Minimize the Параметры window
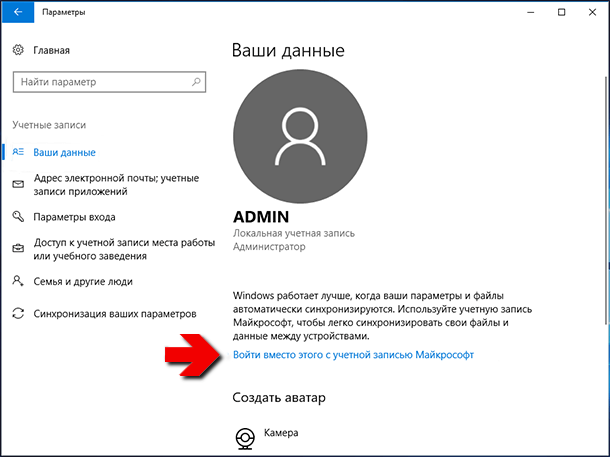Viewport: 610px width, 457px height. (531, 12)
